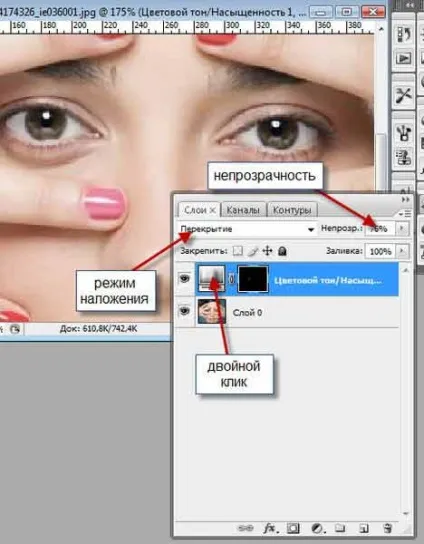Close the document window with red X
The width and height of the screenshot is (424, 544).
(x=373, y=12)
